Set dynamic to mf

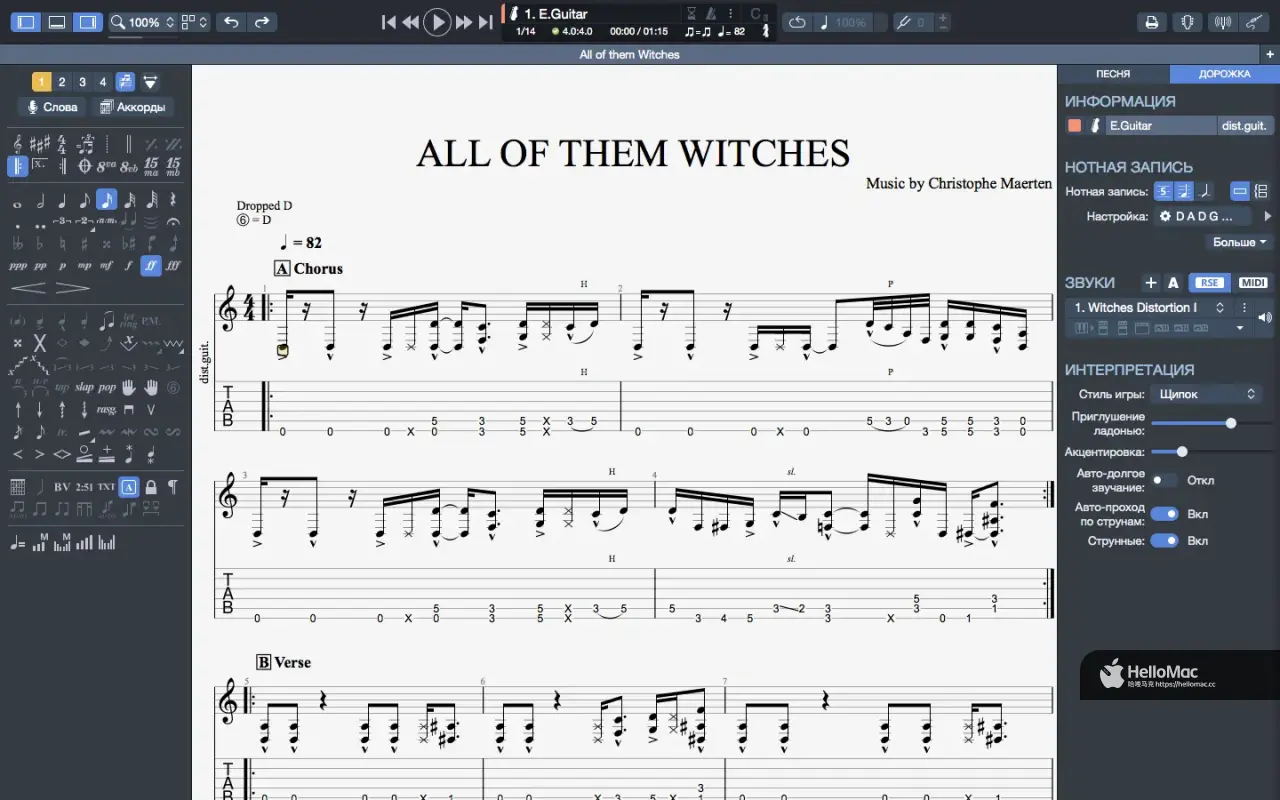[x=106, y=266]
